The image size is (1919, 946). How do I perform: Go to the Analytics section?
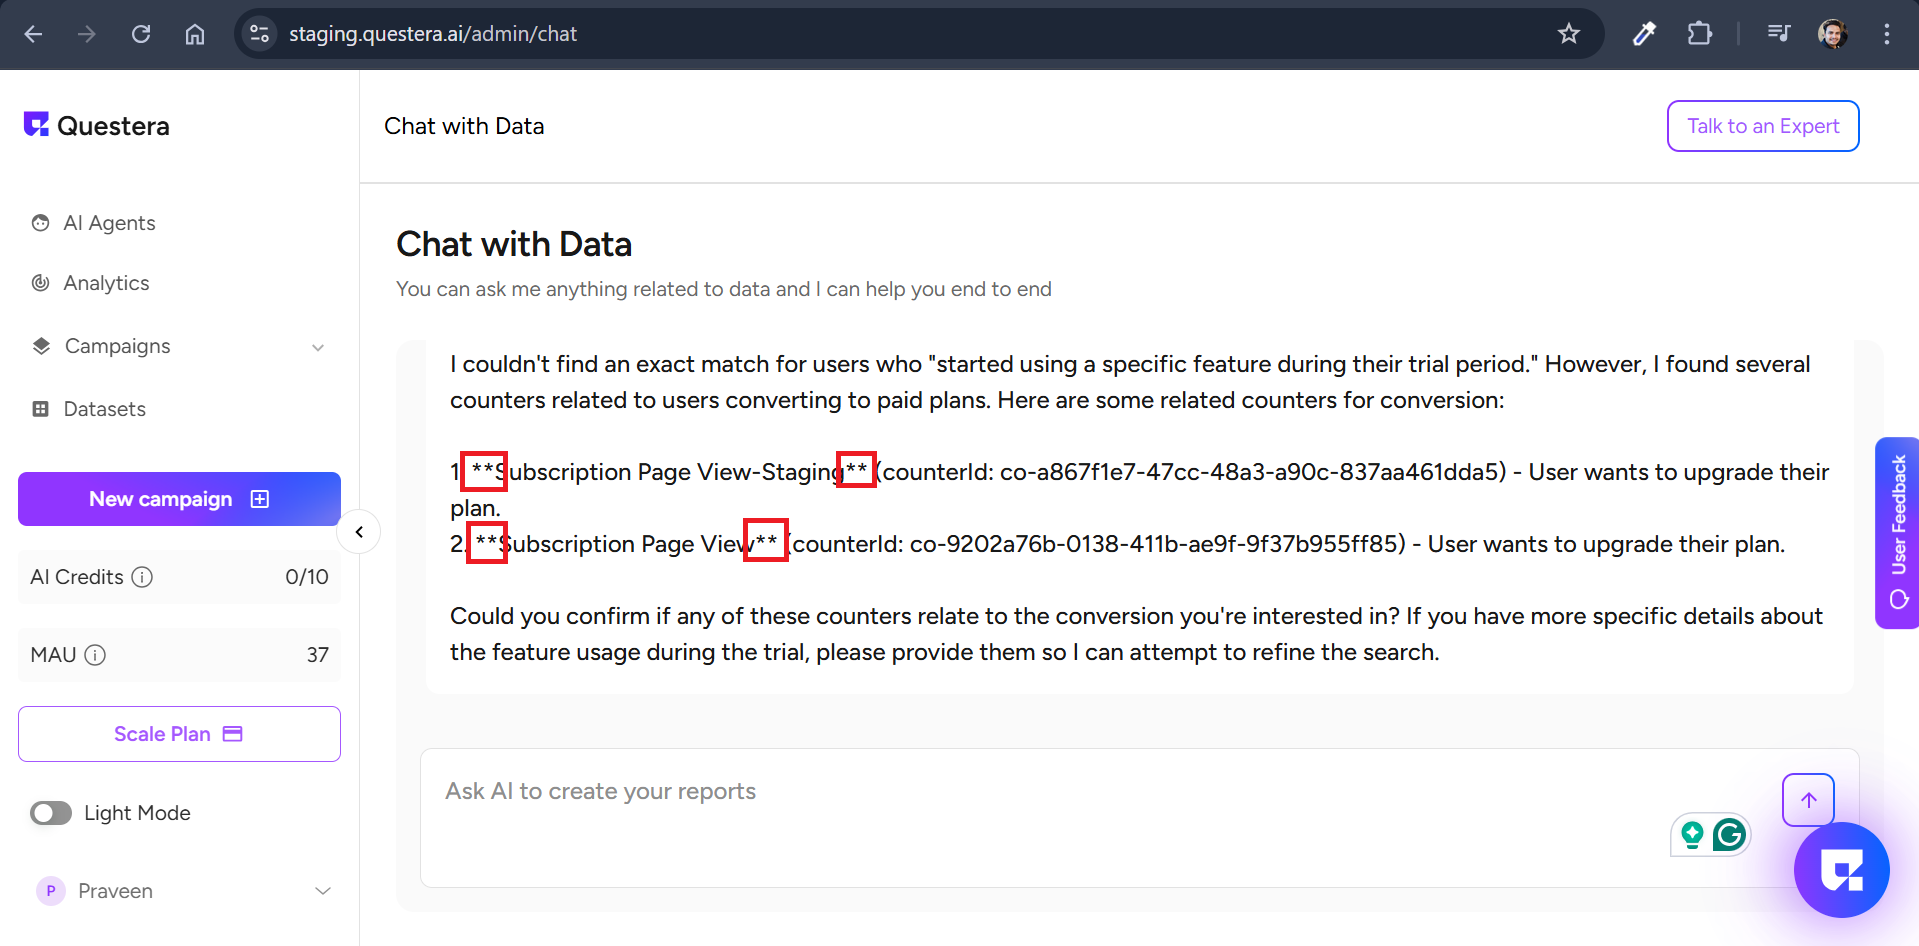click(106, 283)
